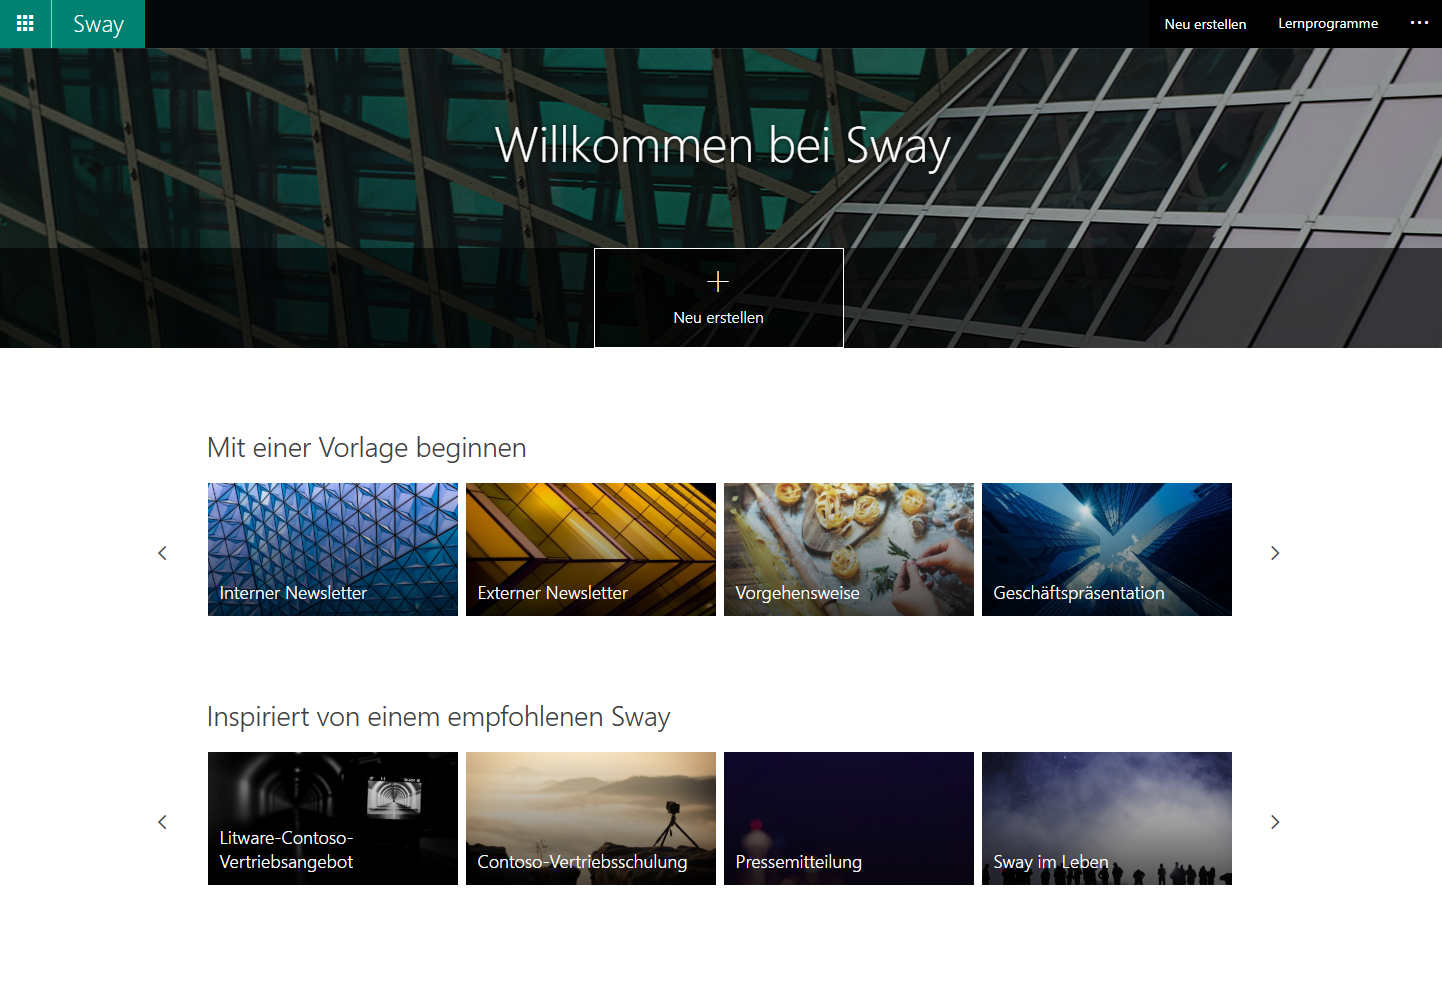The height and width of the screenshot is (1005, 1442).
Task: Click the Willkommen bei Sway heading
Action: point(722,146)
